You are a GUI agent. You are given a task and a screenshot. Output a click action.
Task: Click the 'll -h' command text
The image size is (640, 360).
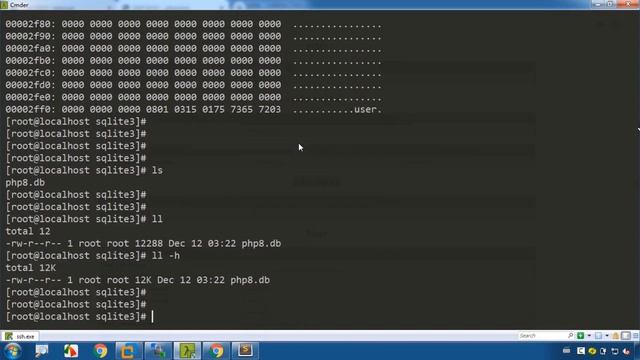[166, 256]
